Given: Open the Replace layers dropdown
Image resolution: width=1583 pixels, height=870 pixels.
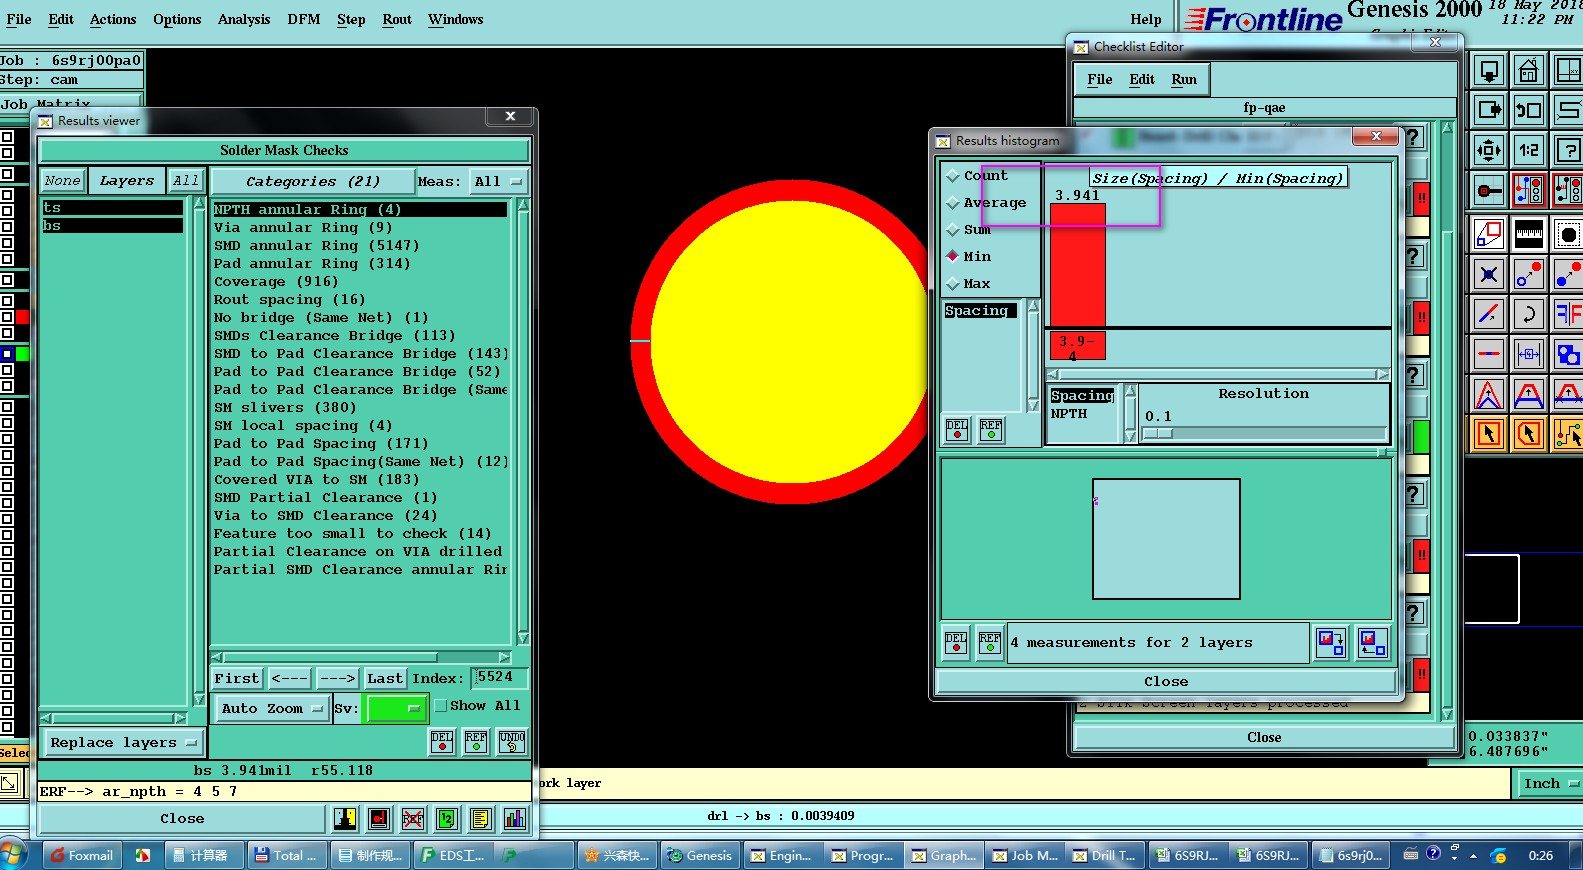Looking at the screenshot, I should click(124, 743).
